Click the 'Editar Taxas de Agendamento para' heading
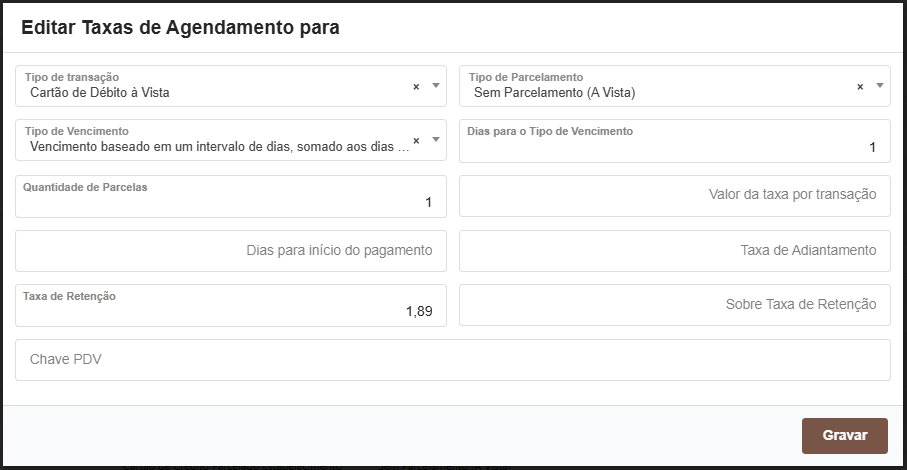The width and height of the screenshot is (907, 470). click(180, 28)
